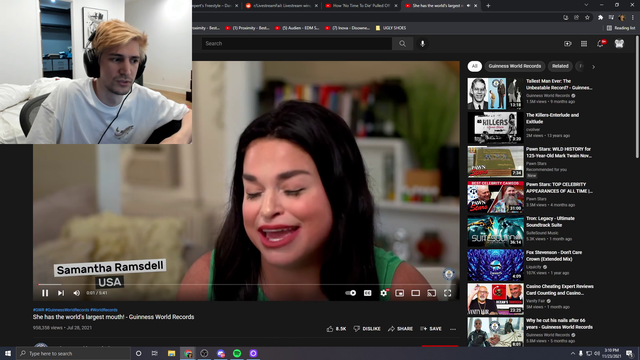640x360 pixels.
Task: Click the YouTube search field
Action: point(297,43)
